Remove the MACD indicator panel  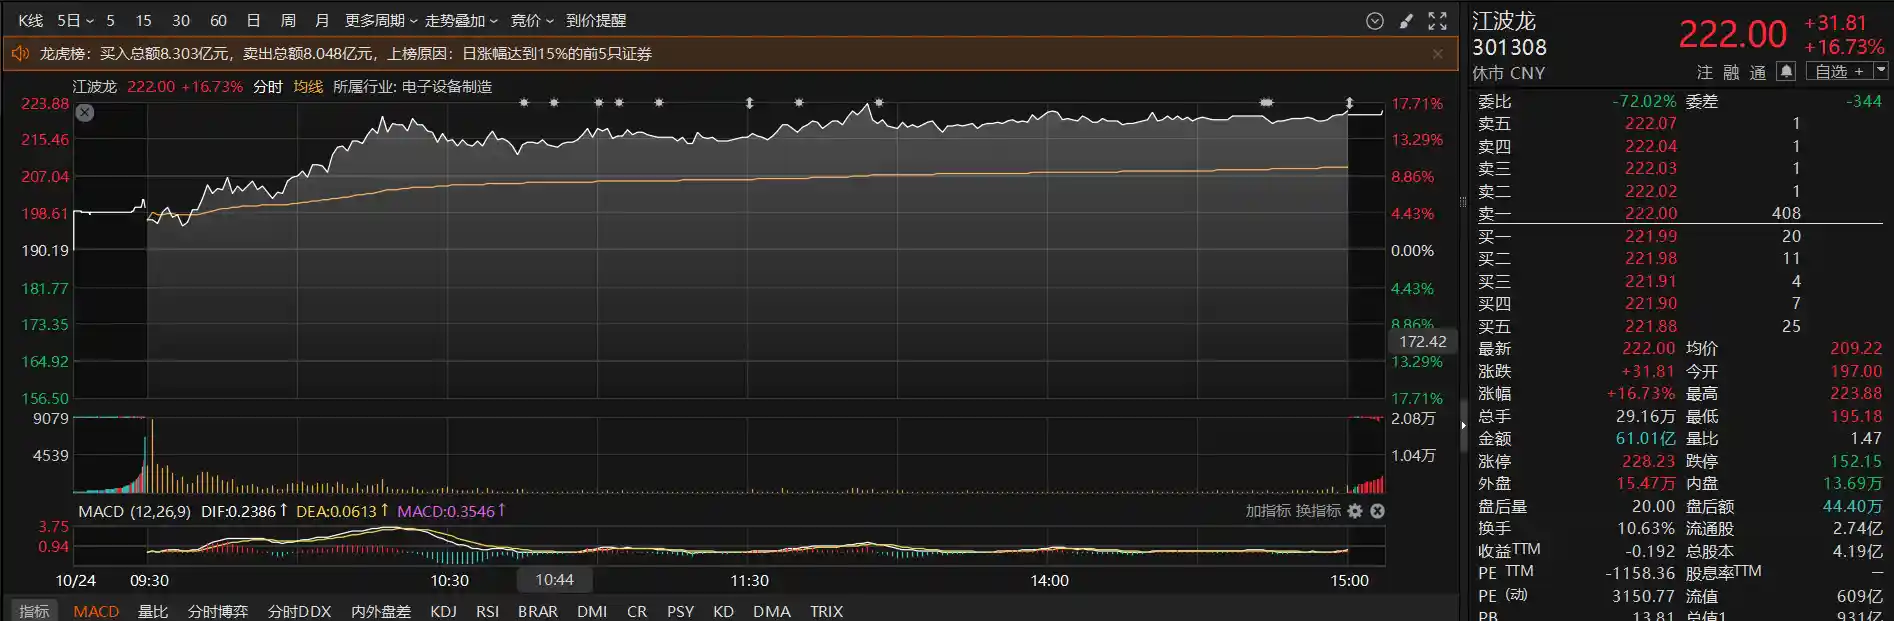click(x=1377, y=511)
